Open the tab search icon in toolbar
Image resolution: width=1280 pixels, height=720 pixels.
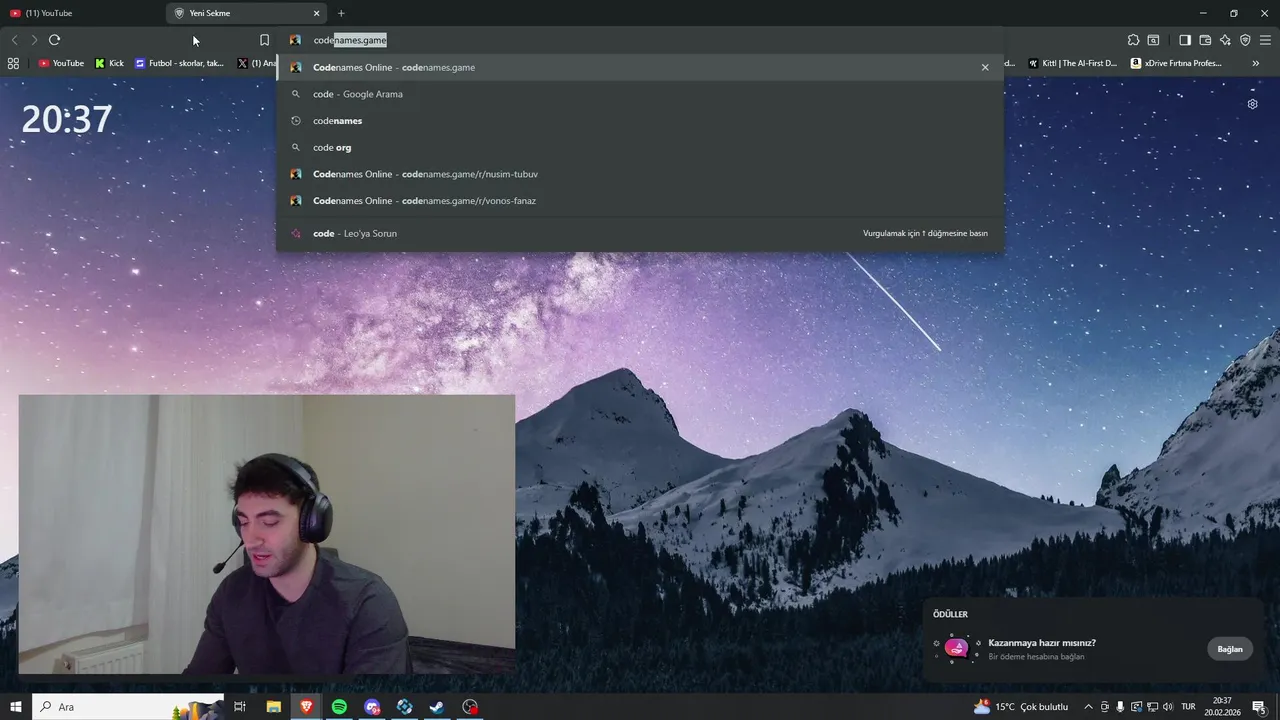(1153, 40)
